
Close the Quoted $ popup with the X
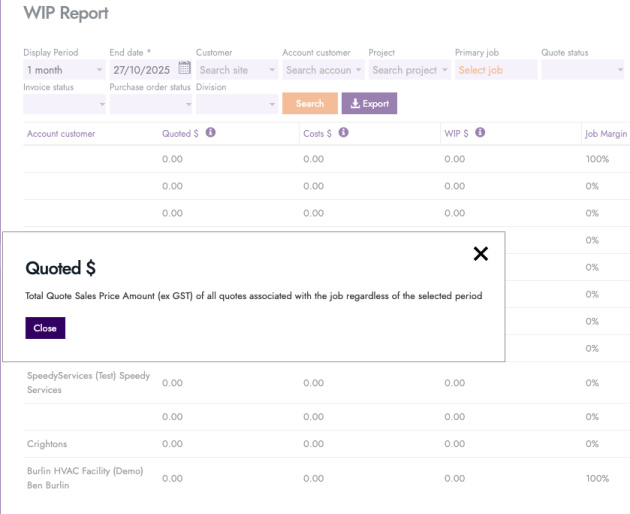coord(480,254)
